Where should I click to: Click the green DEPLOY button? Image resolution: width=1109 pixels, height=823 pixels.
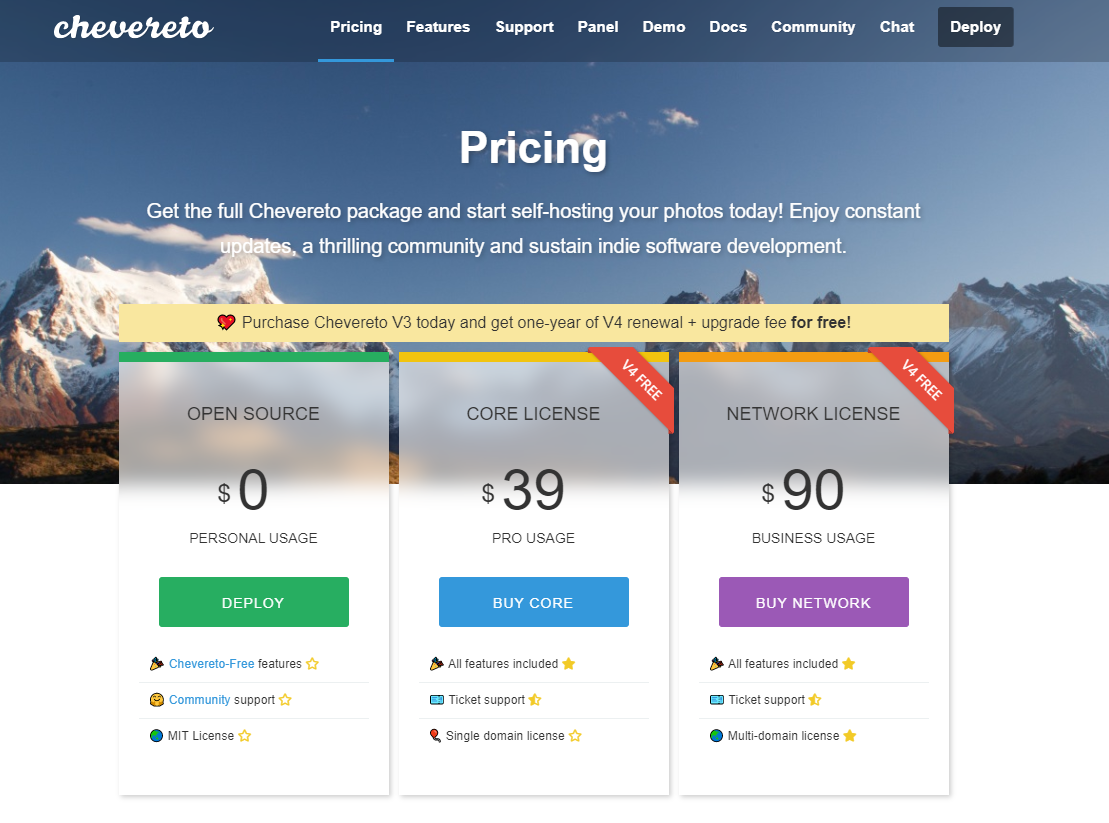254,602
